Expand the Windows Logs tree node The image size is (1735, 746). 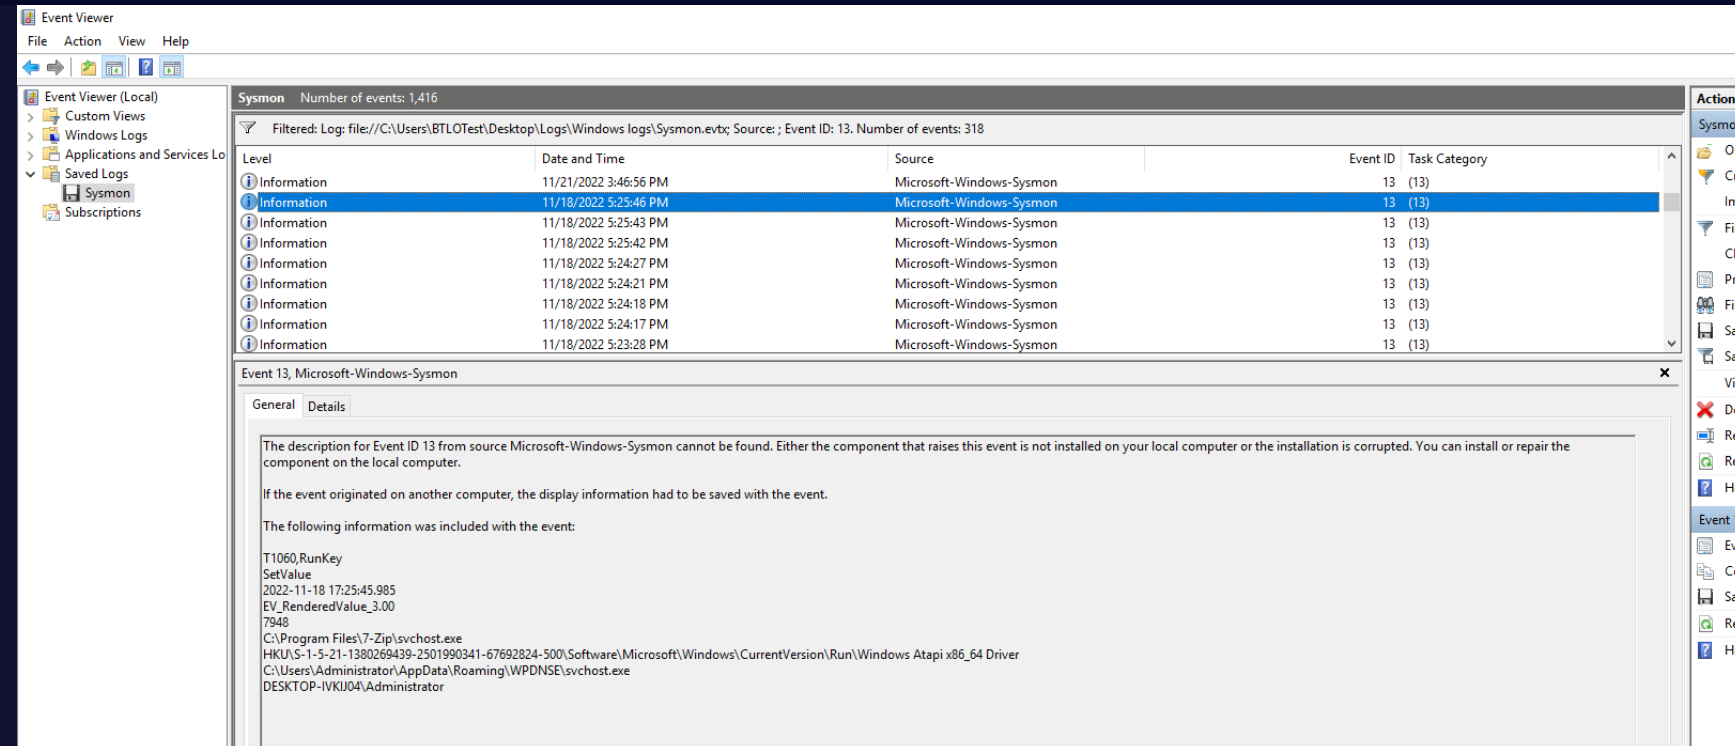(x=30, y=136)
